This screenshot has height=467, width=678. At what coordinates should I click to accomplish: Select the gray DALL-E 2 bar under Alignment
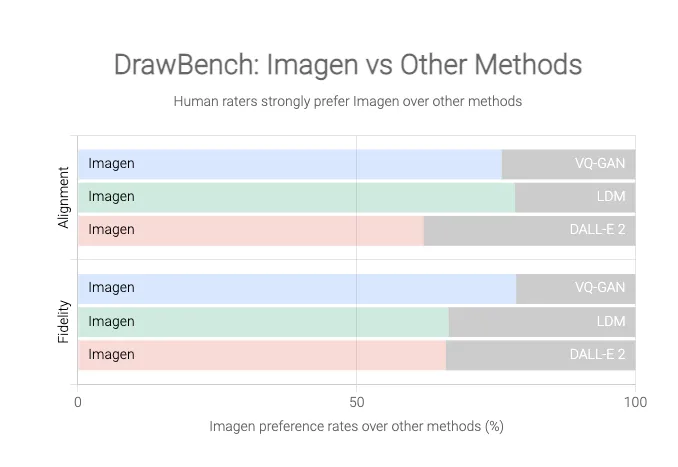point(529,230)
